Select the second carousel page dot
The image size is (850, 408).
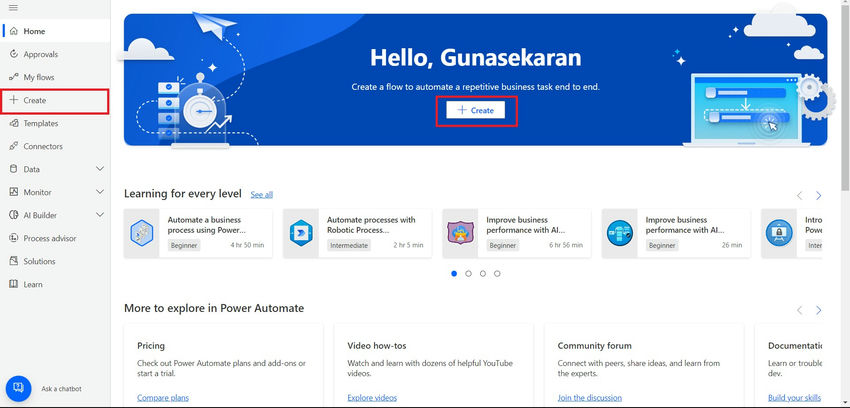click(468, 274)
